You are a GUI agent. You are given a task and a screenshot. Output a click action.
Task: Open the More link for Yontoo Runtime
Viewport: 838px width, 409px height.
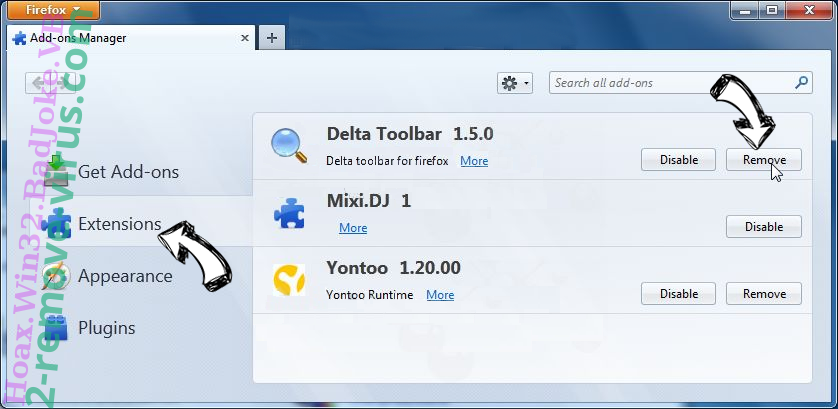point(440,295)
